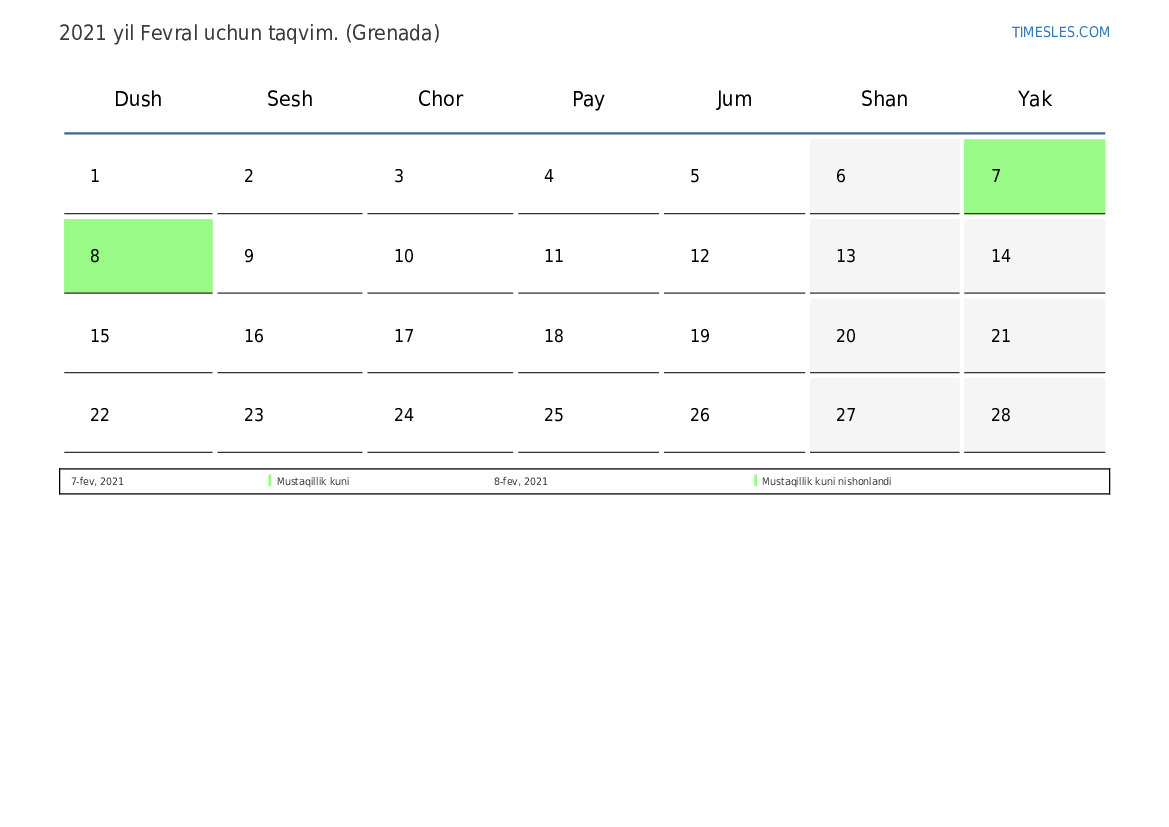Click day 9 in the calendar
The height and width of the screenshot is (827, 1169).
[289, 256]
